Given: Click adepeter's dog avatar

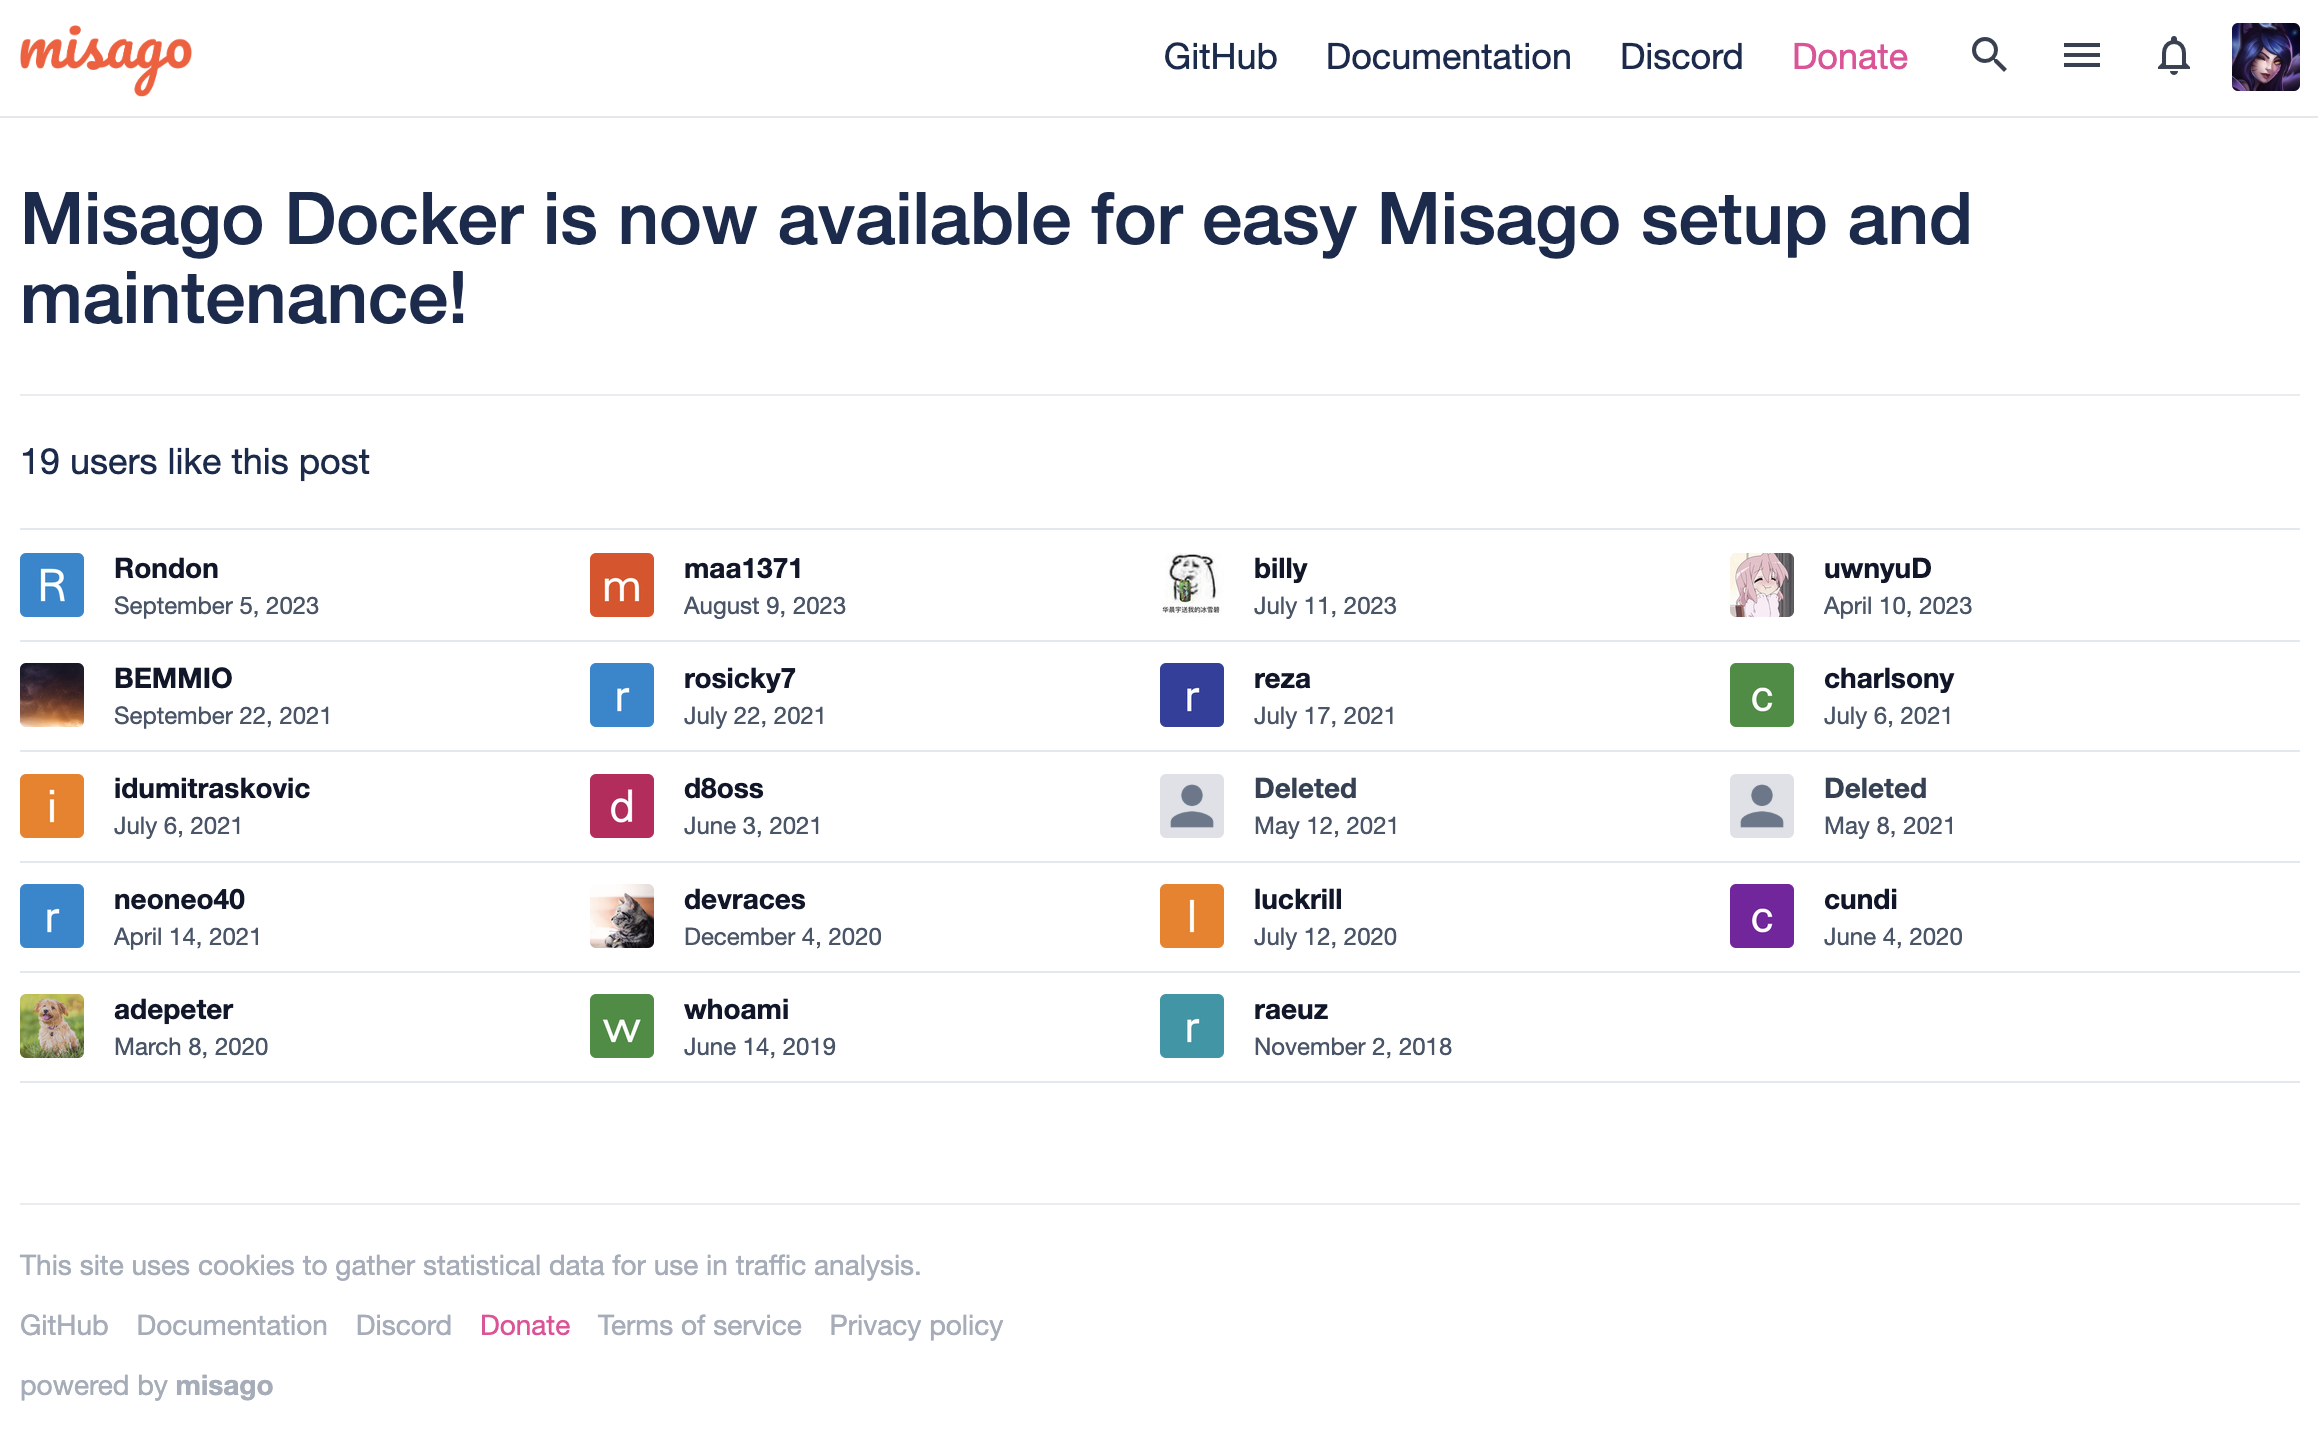Looking at the screenshot, I should click(52, 1026).
